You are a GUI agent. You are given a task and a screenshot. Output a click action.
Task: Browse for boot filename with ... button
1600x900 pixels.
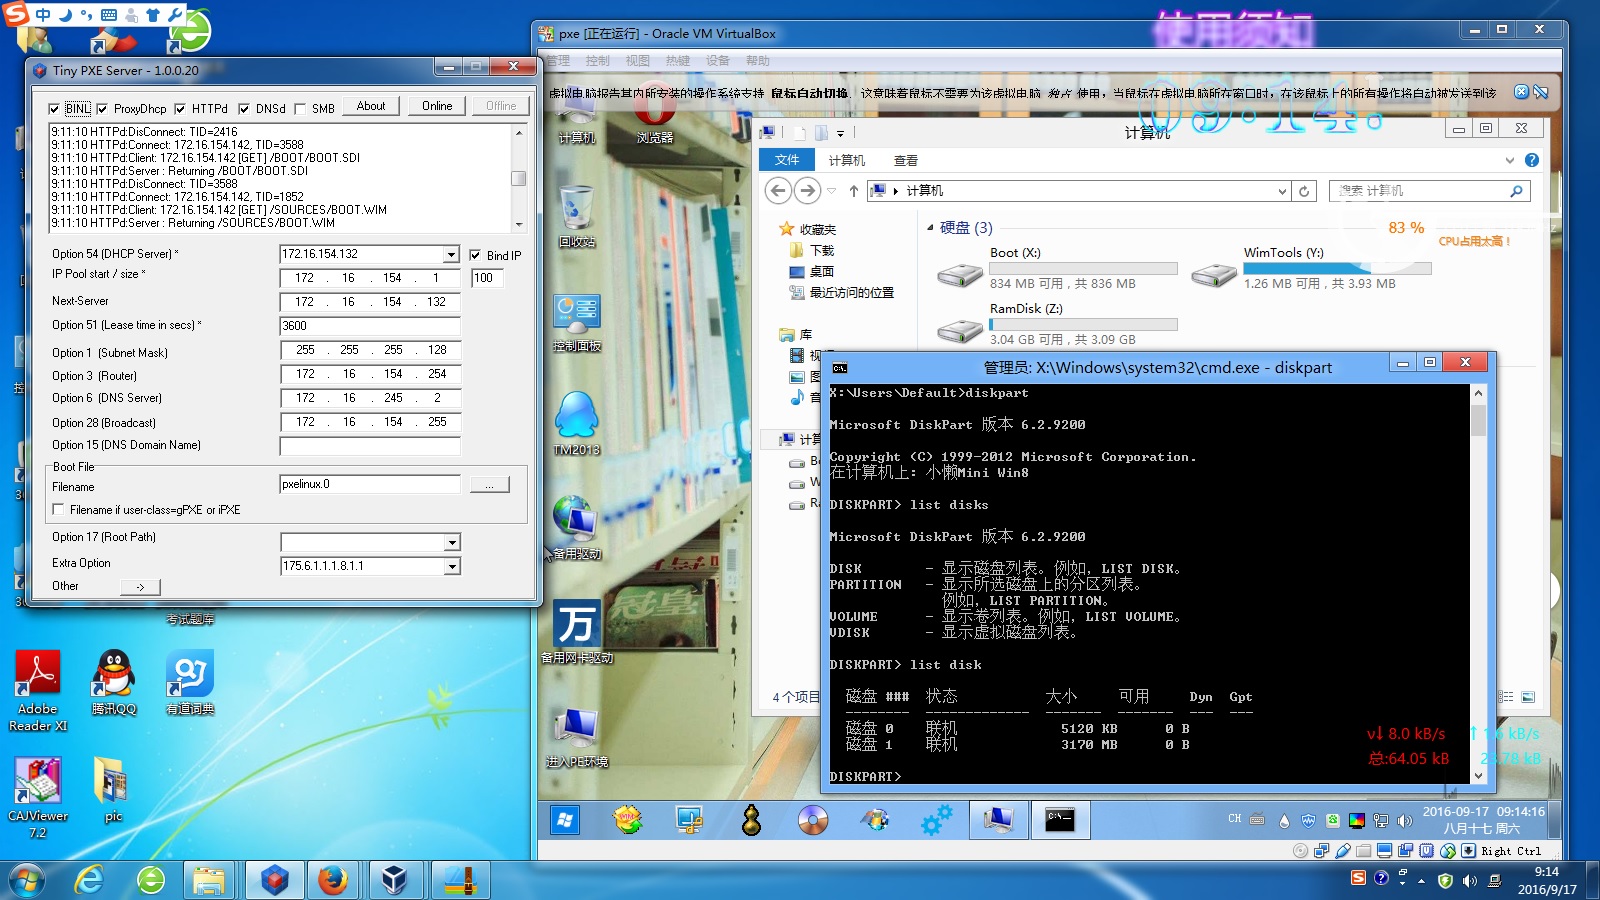point(490,485)
